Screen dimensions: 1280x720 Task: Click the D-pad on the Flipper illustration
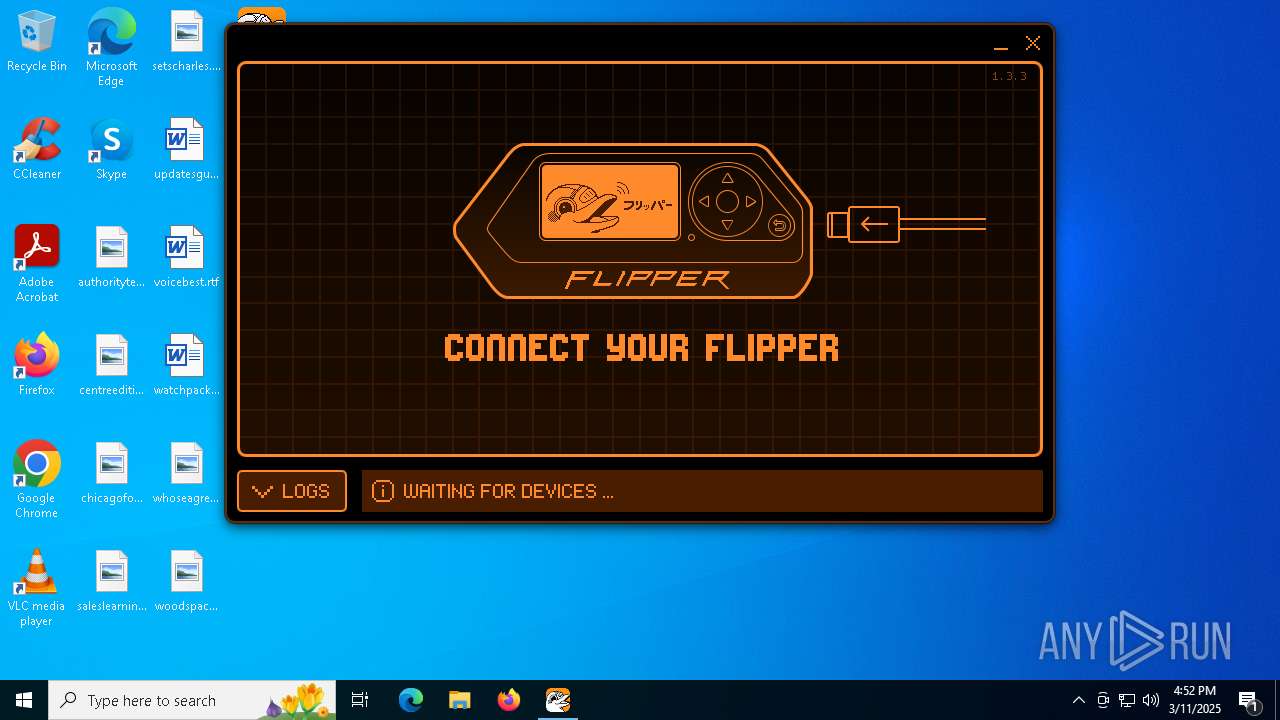click(x=727, y=201)
